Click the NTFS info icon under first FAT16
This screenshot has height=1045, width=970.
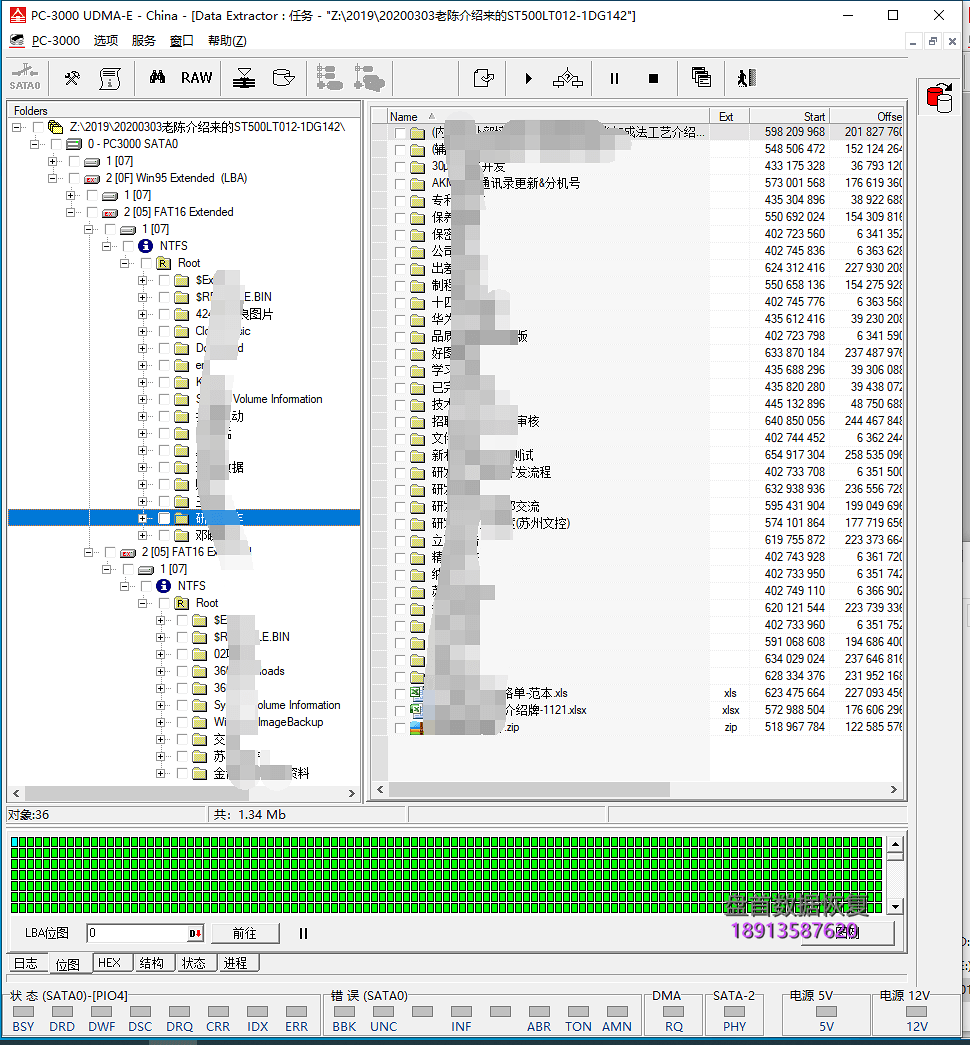click(x=145, y=246)
